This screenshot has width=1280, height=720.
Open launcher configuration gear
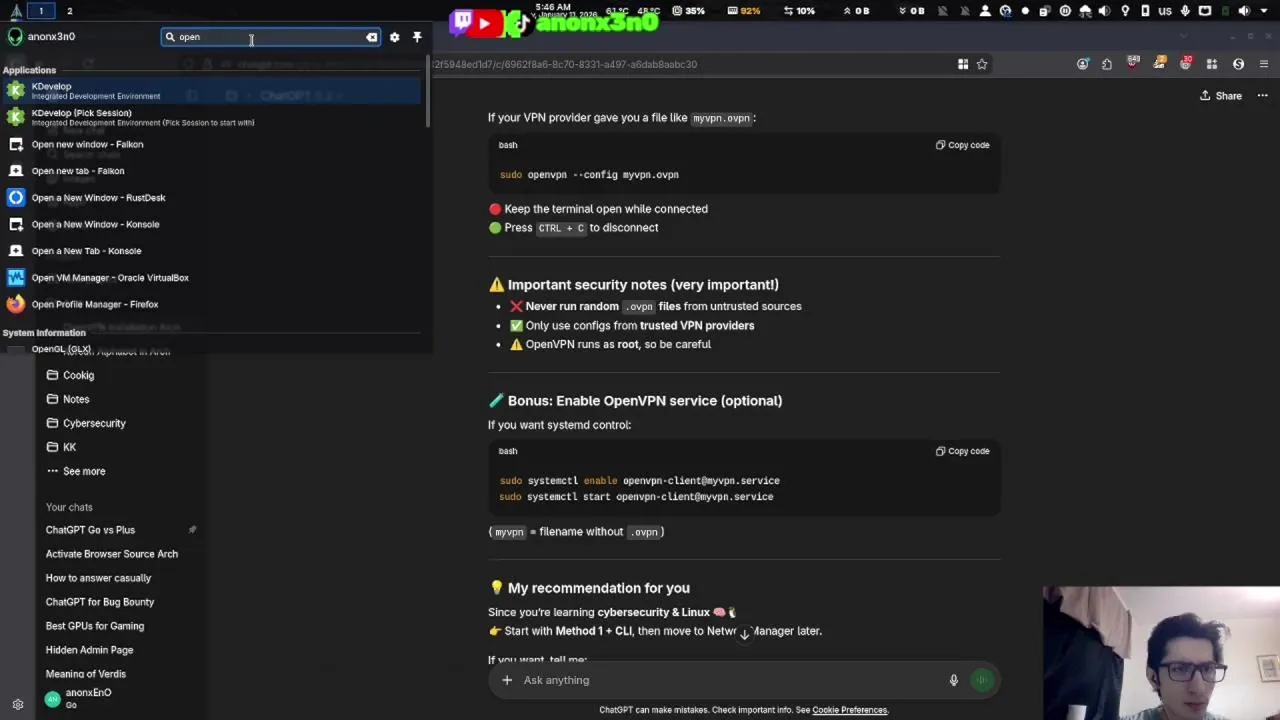394,37
